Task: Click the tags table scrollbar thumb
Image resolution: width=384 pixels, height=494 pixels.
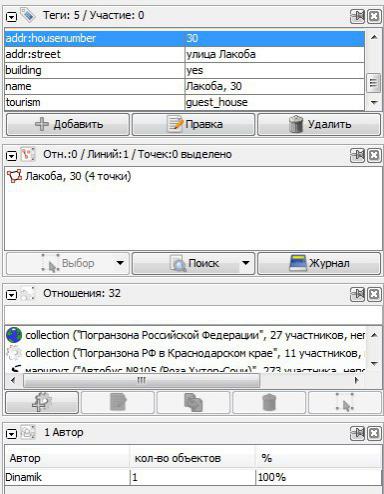Action: click(x=374, y=82)
